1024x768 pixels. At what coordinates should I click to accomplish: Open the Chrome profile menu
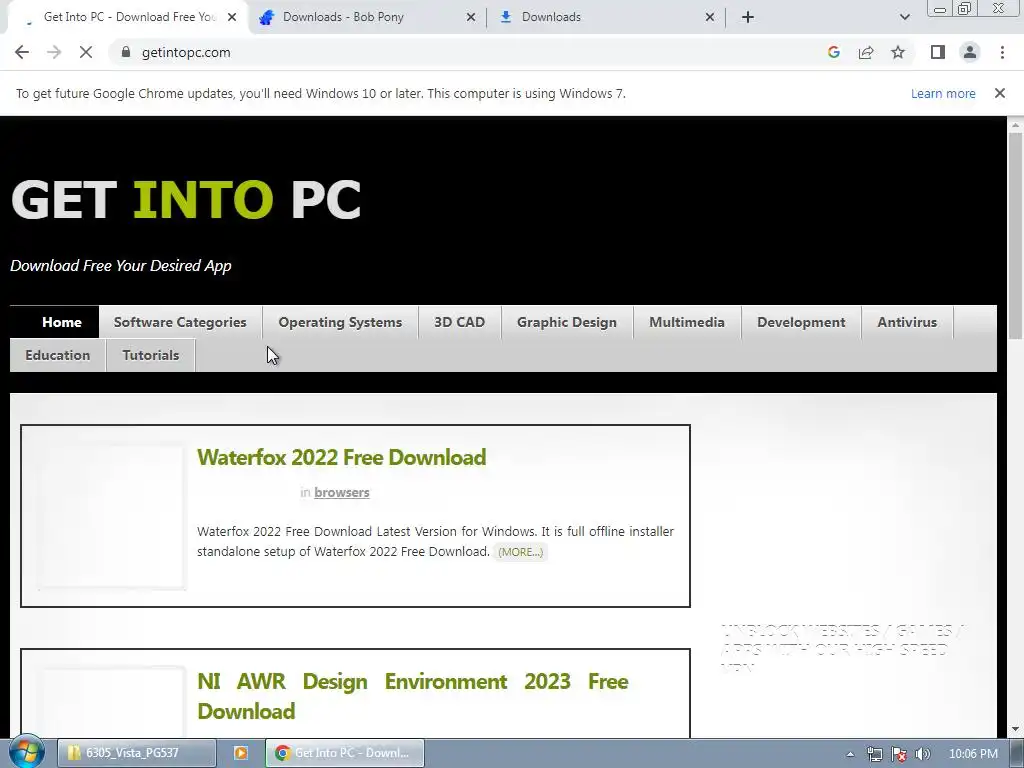click(x=970, y=52)
